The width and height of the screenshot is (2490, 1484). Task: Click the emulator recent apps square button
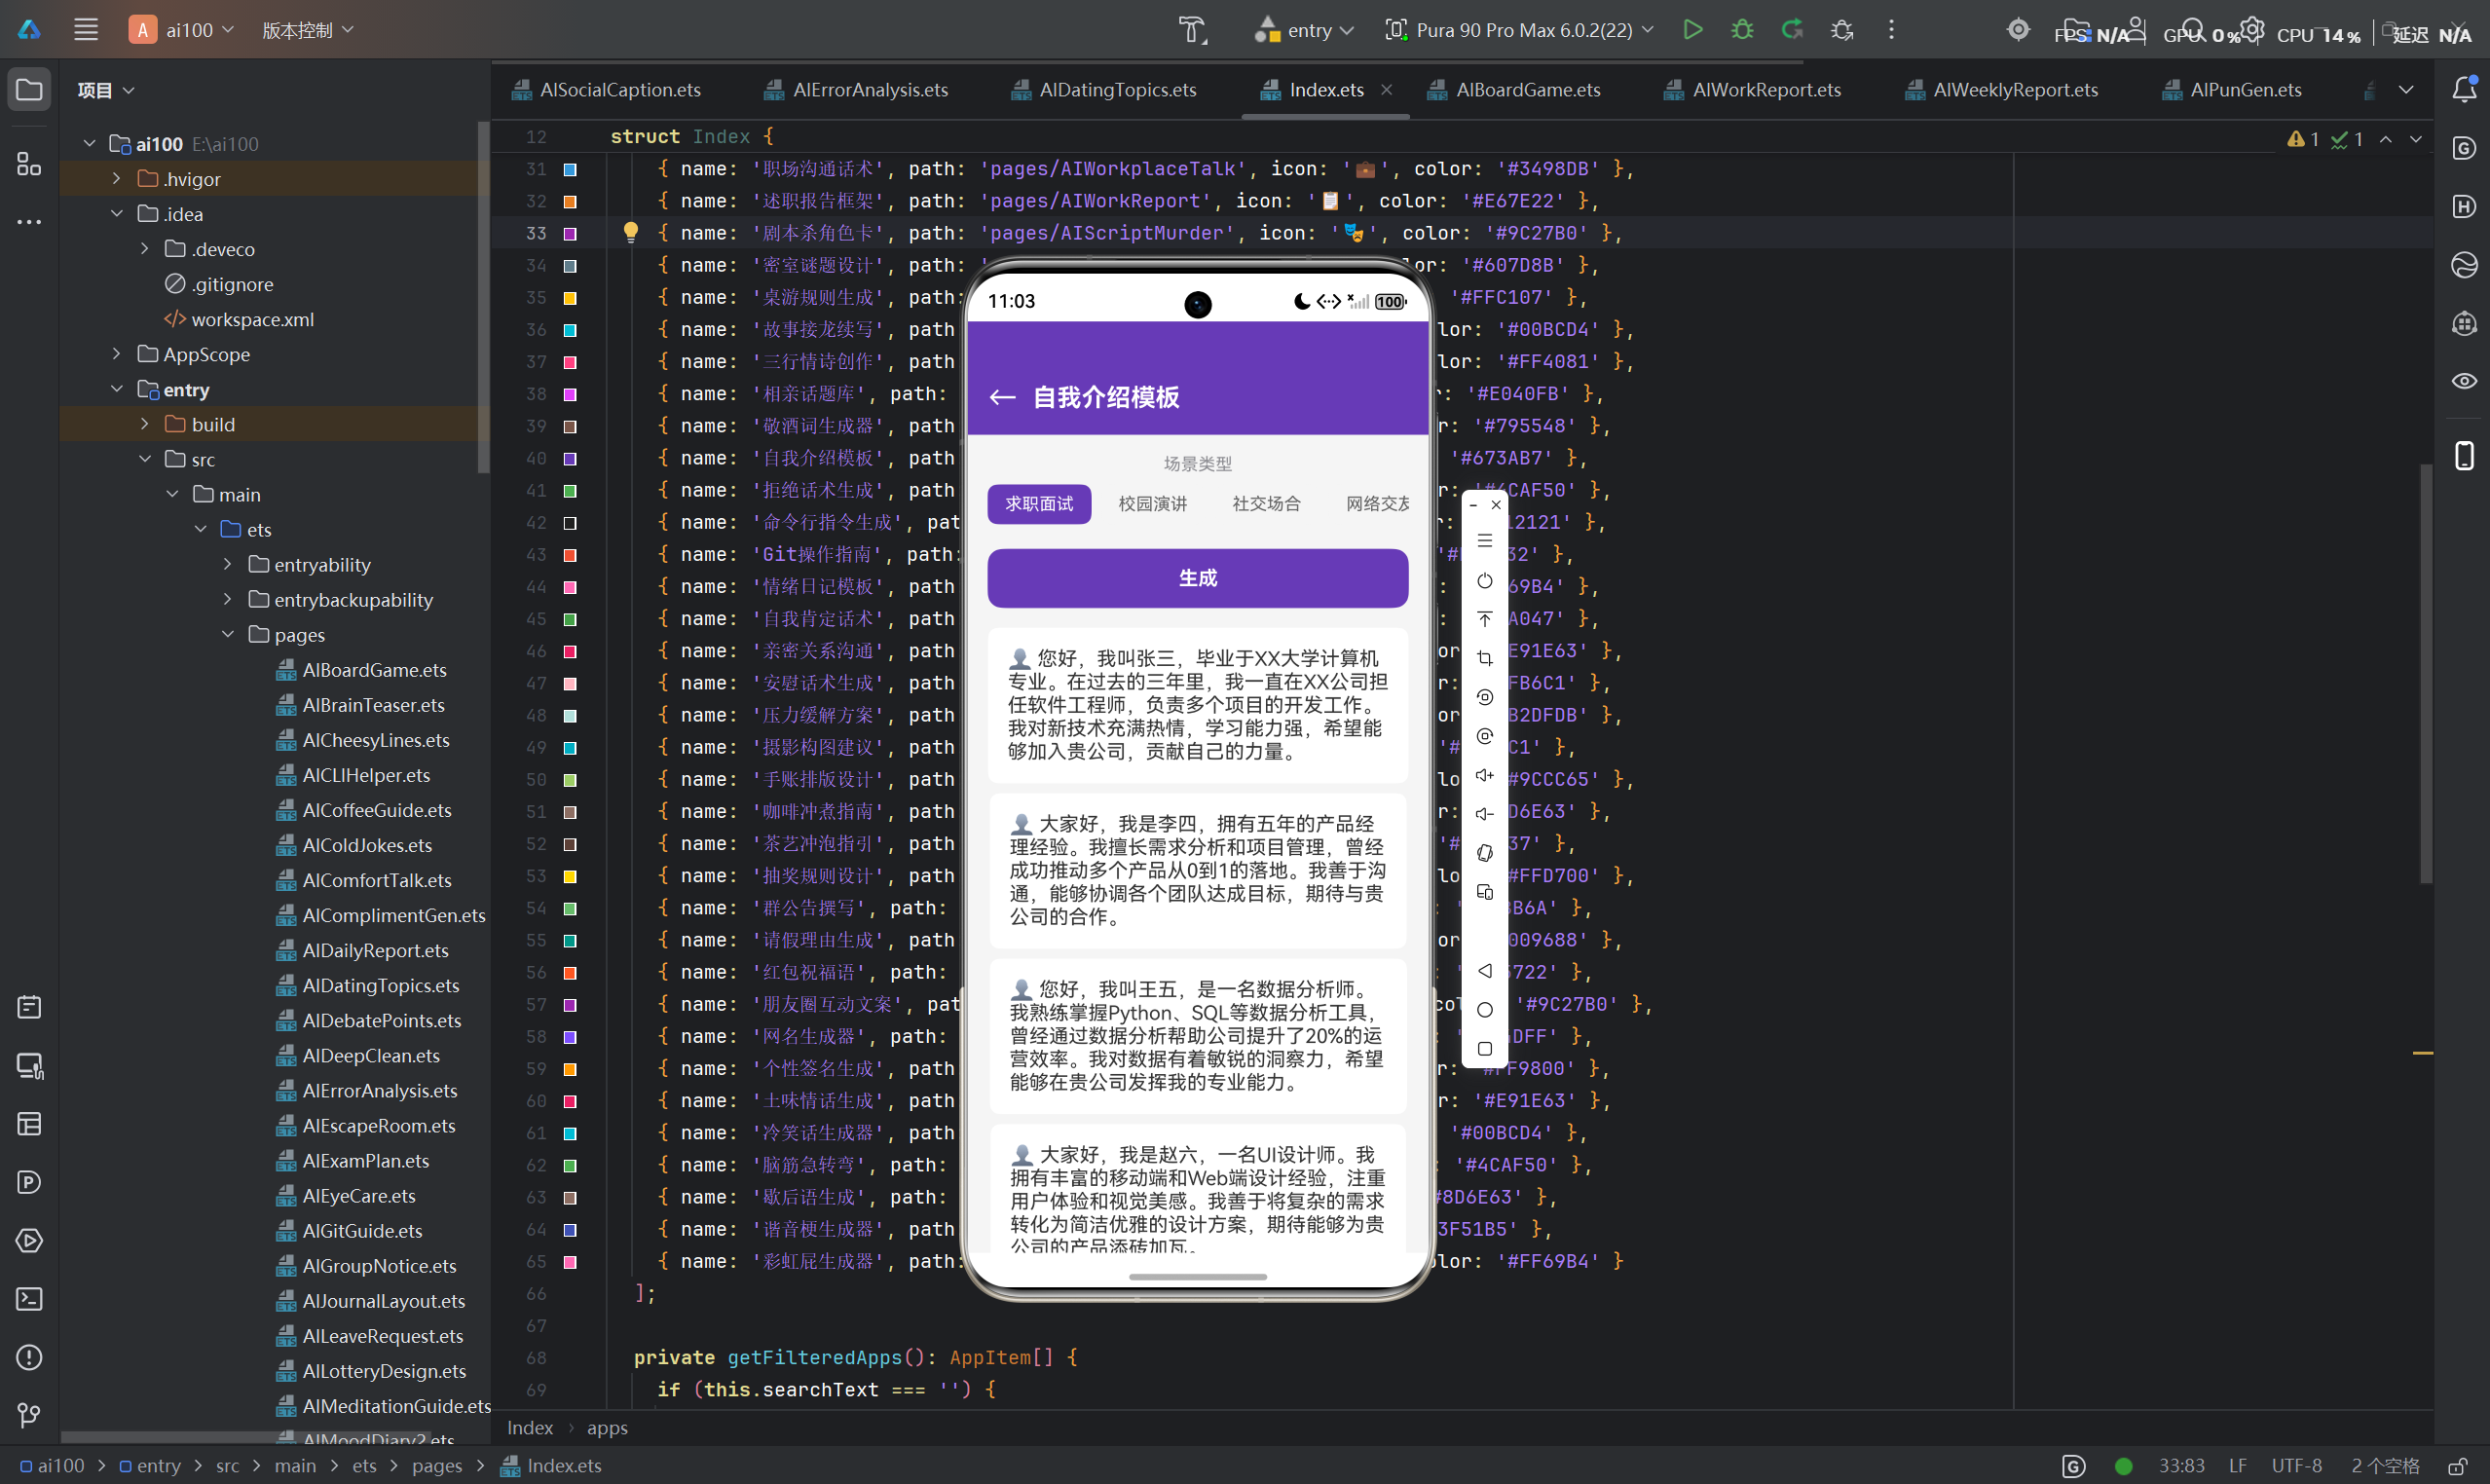point(1484,1049)
